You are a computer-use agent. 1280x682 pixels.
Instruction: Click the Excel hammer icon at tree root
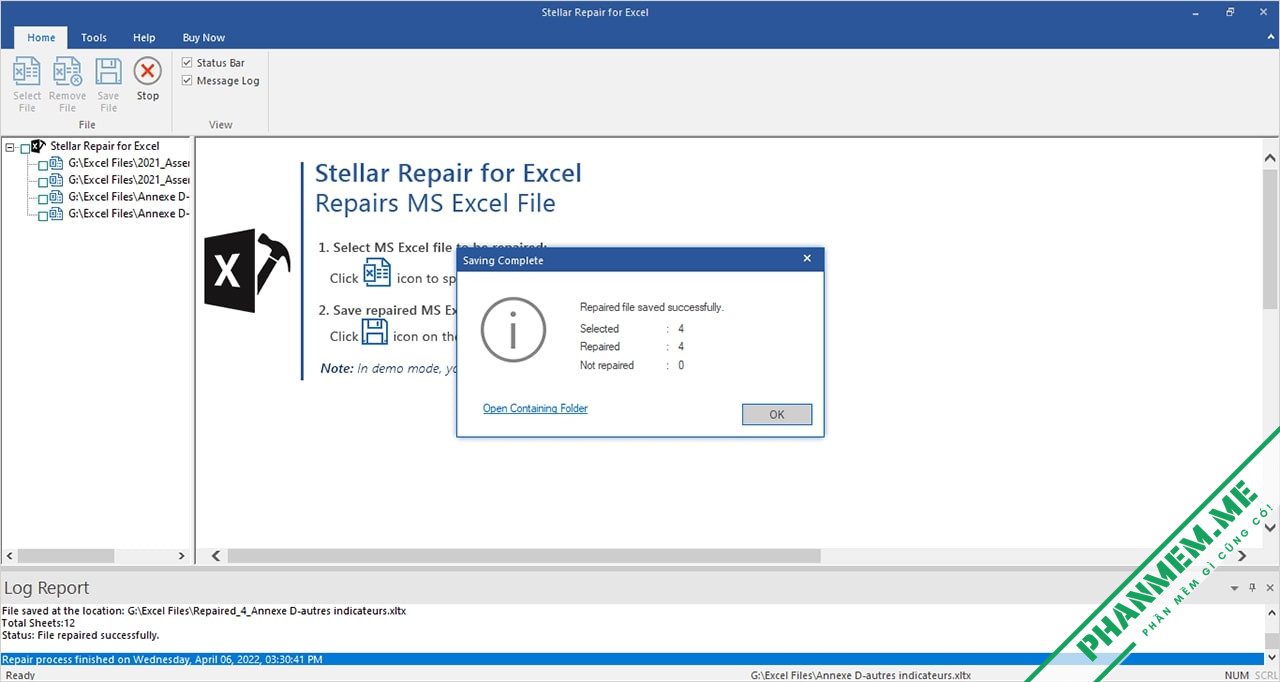tap(40, 146)
